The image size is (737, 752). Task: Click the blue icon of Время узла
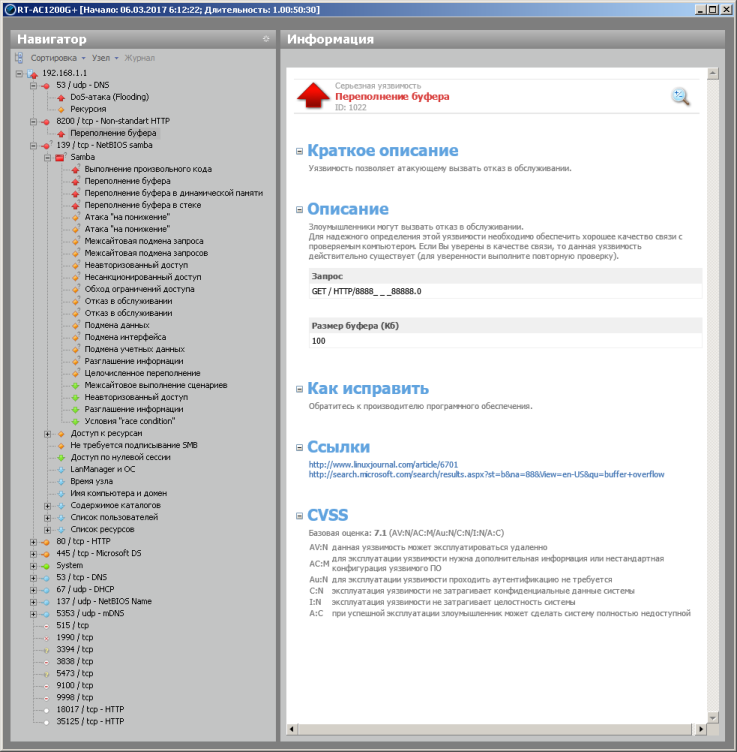(61, 482)
